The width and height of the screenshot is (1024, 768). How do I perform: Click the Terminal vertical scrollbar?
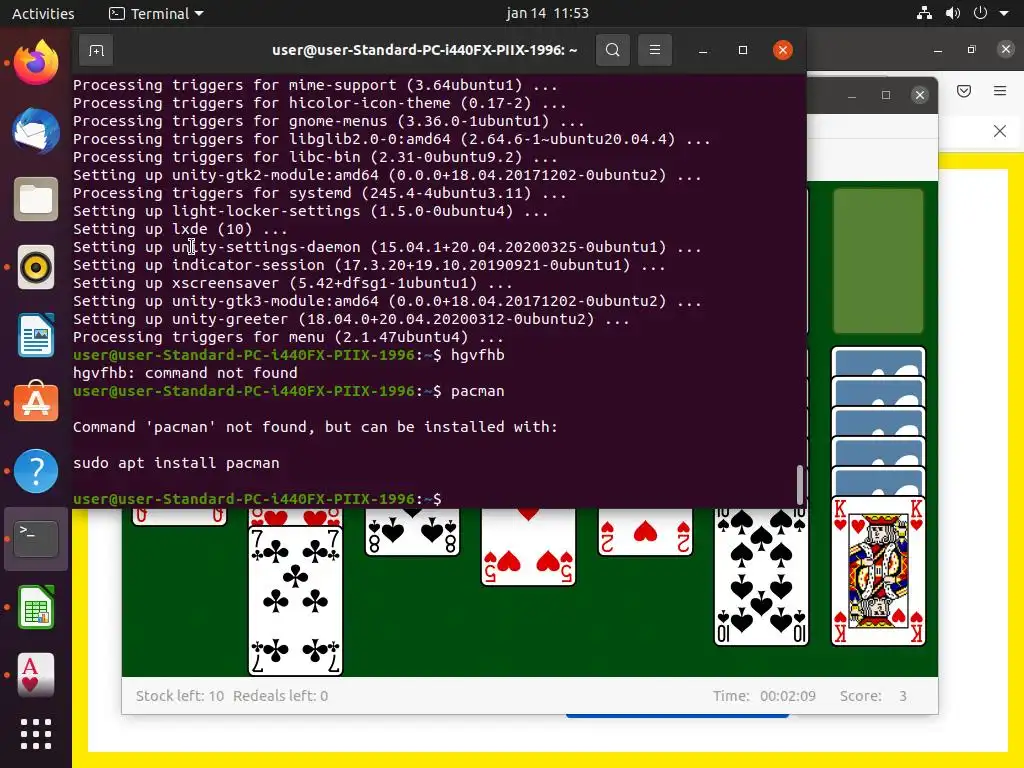(799, 484)
